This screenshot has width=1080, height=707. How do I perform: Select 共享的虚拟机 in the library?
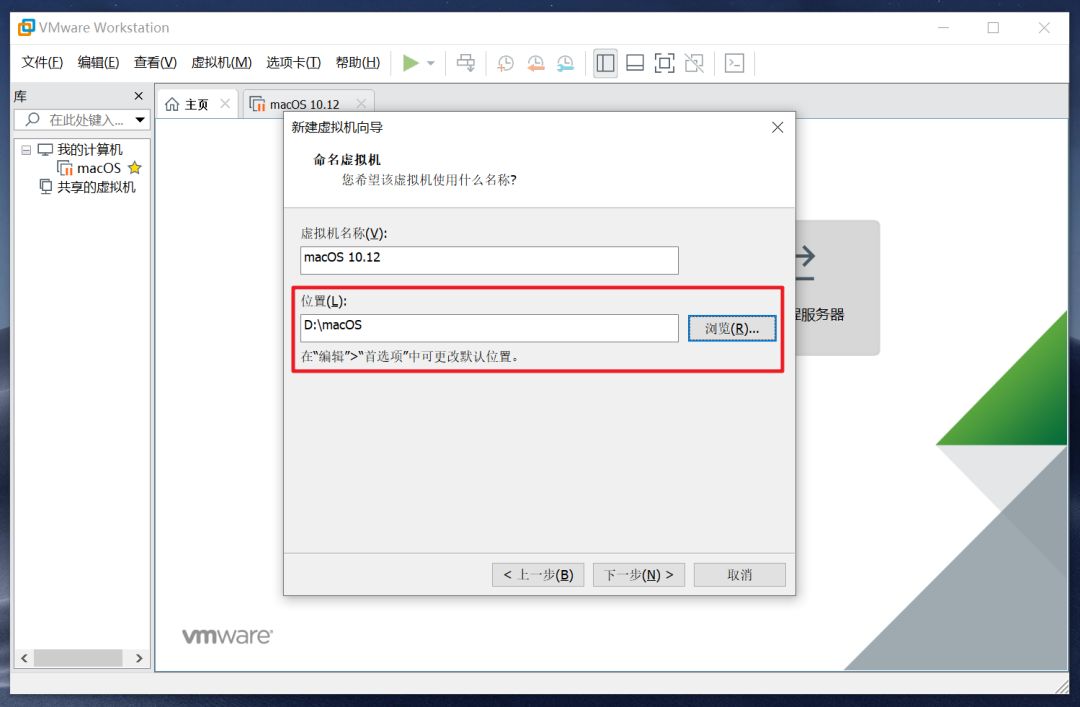[96, 187]
